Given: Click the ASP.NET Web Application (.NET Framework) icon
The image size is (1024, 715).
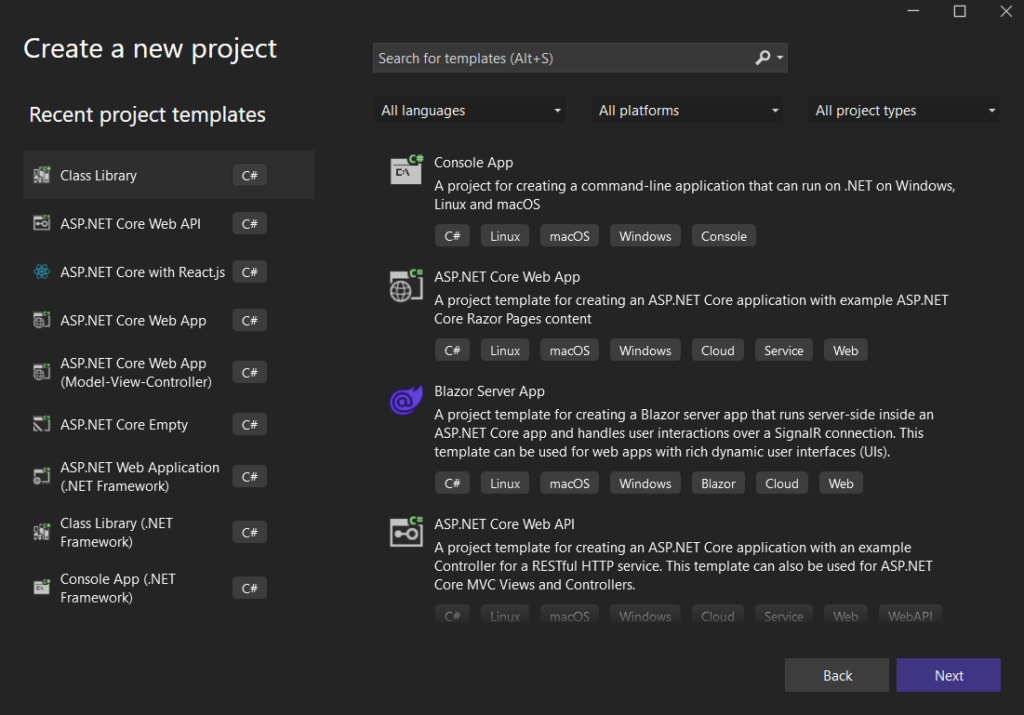Looking at the screenshot, I should (41, 476).
